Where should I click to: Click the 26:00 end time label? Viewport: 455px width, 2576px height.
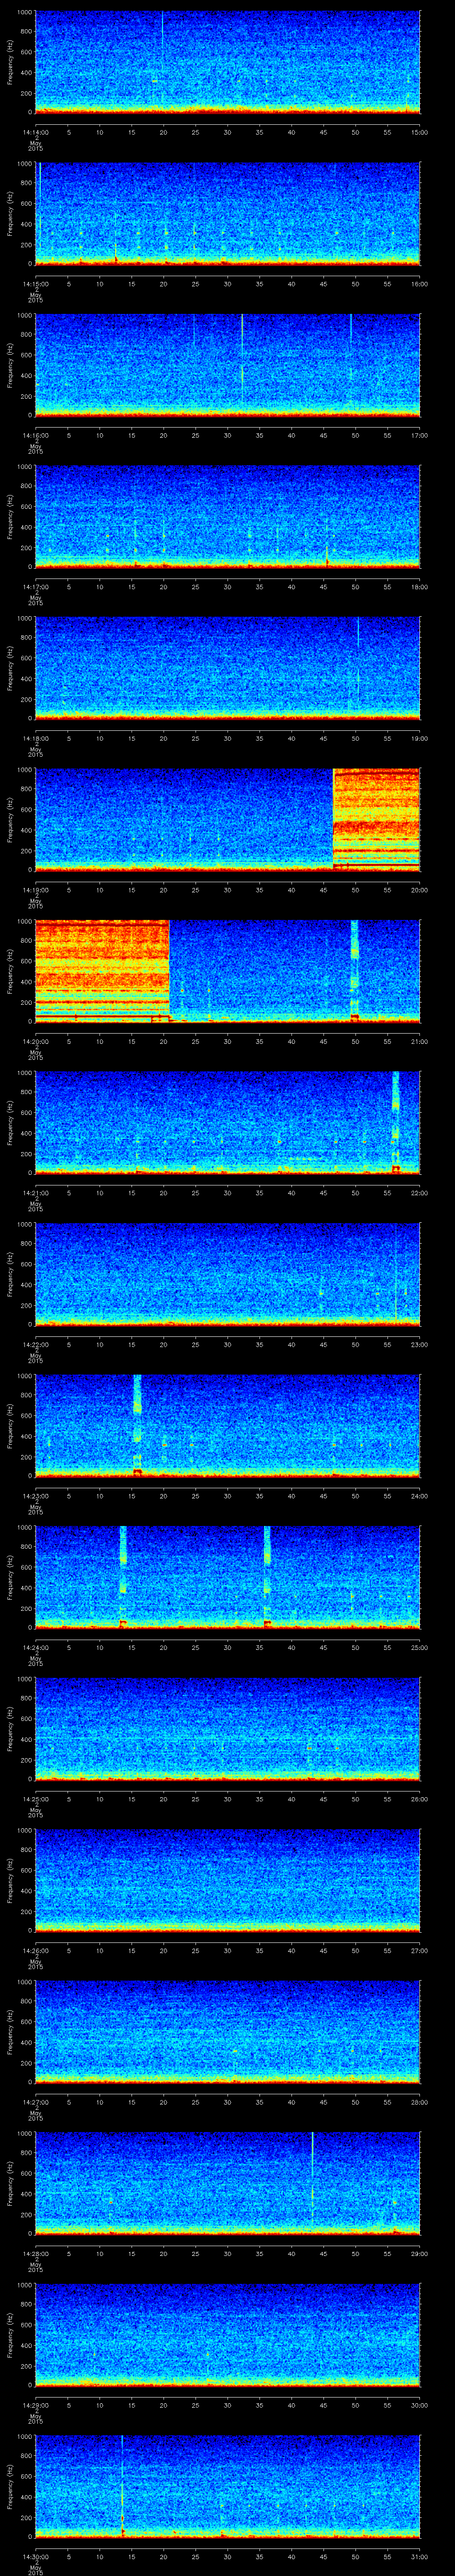pyautogui.click(x=419, y=1799)
